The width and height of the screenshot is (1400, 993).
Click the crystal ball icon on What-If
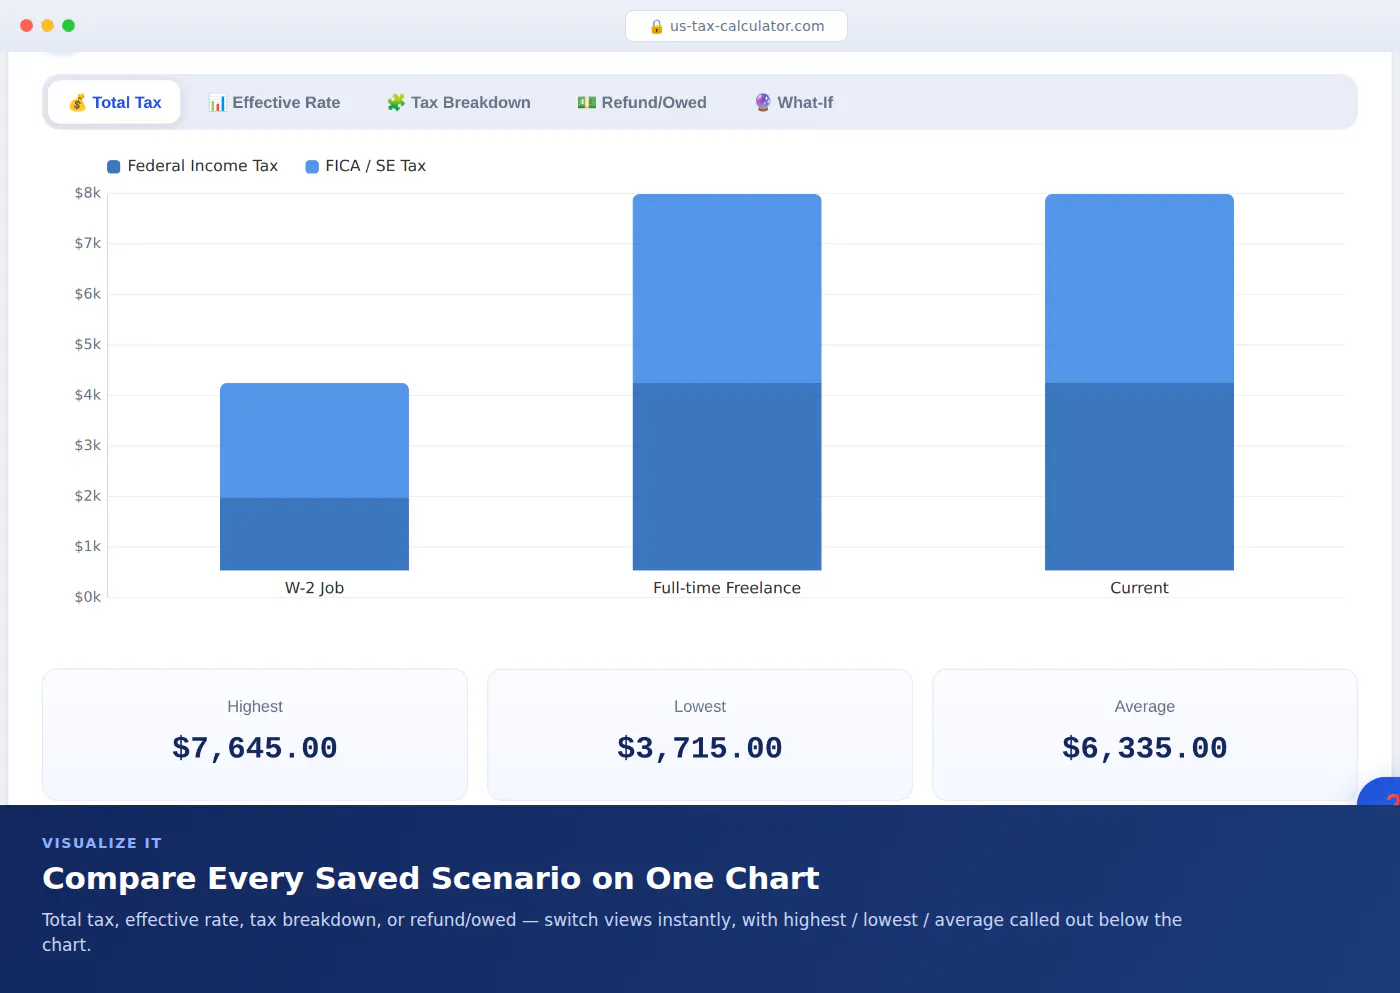(x=763, y=102)
